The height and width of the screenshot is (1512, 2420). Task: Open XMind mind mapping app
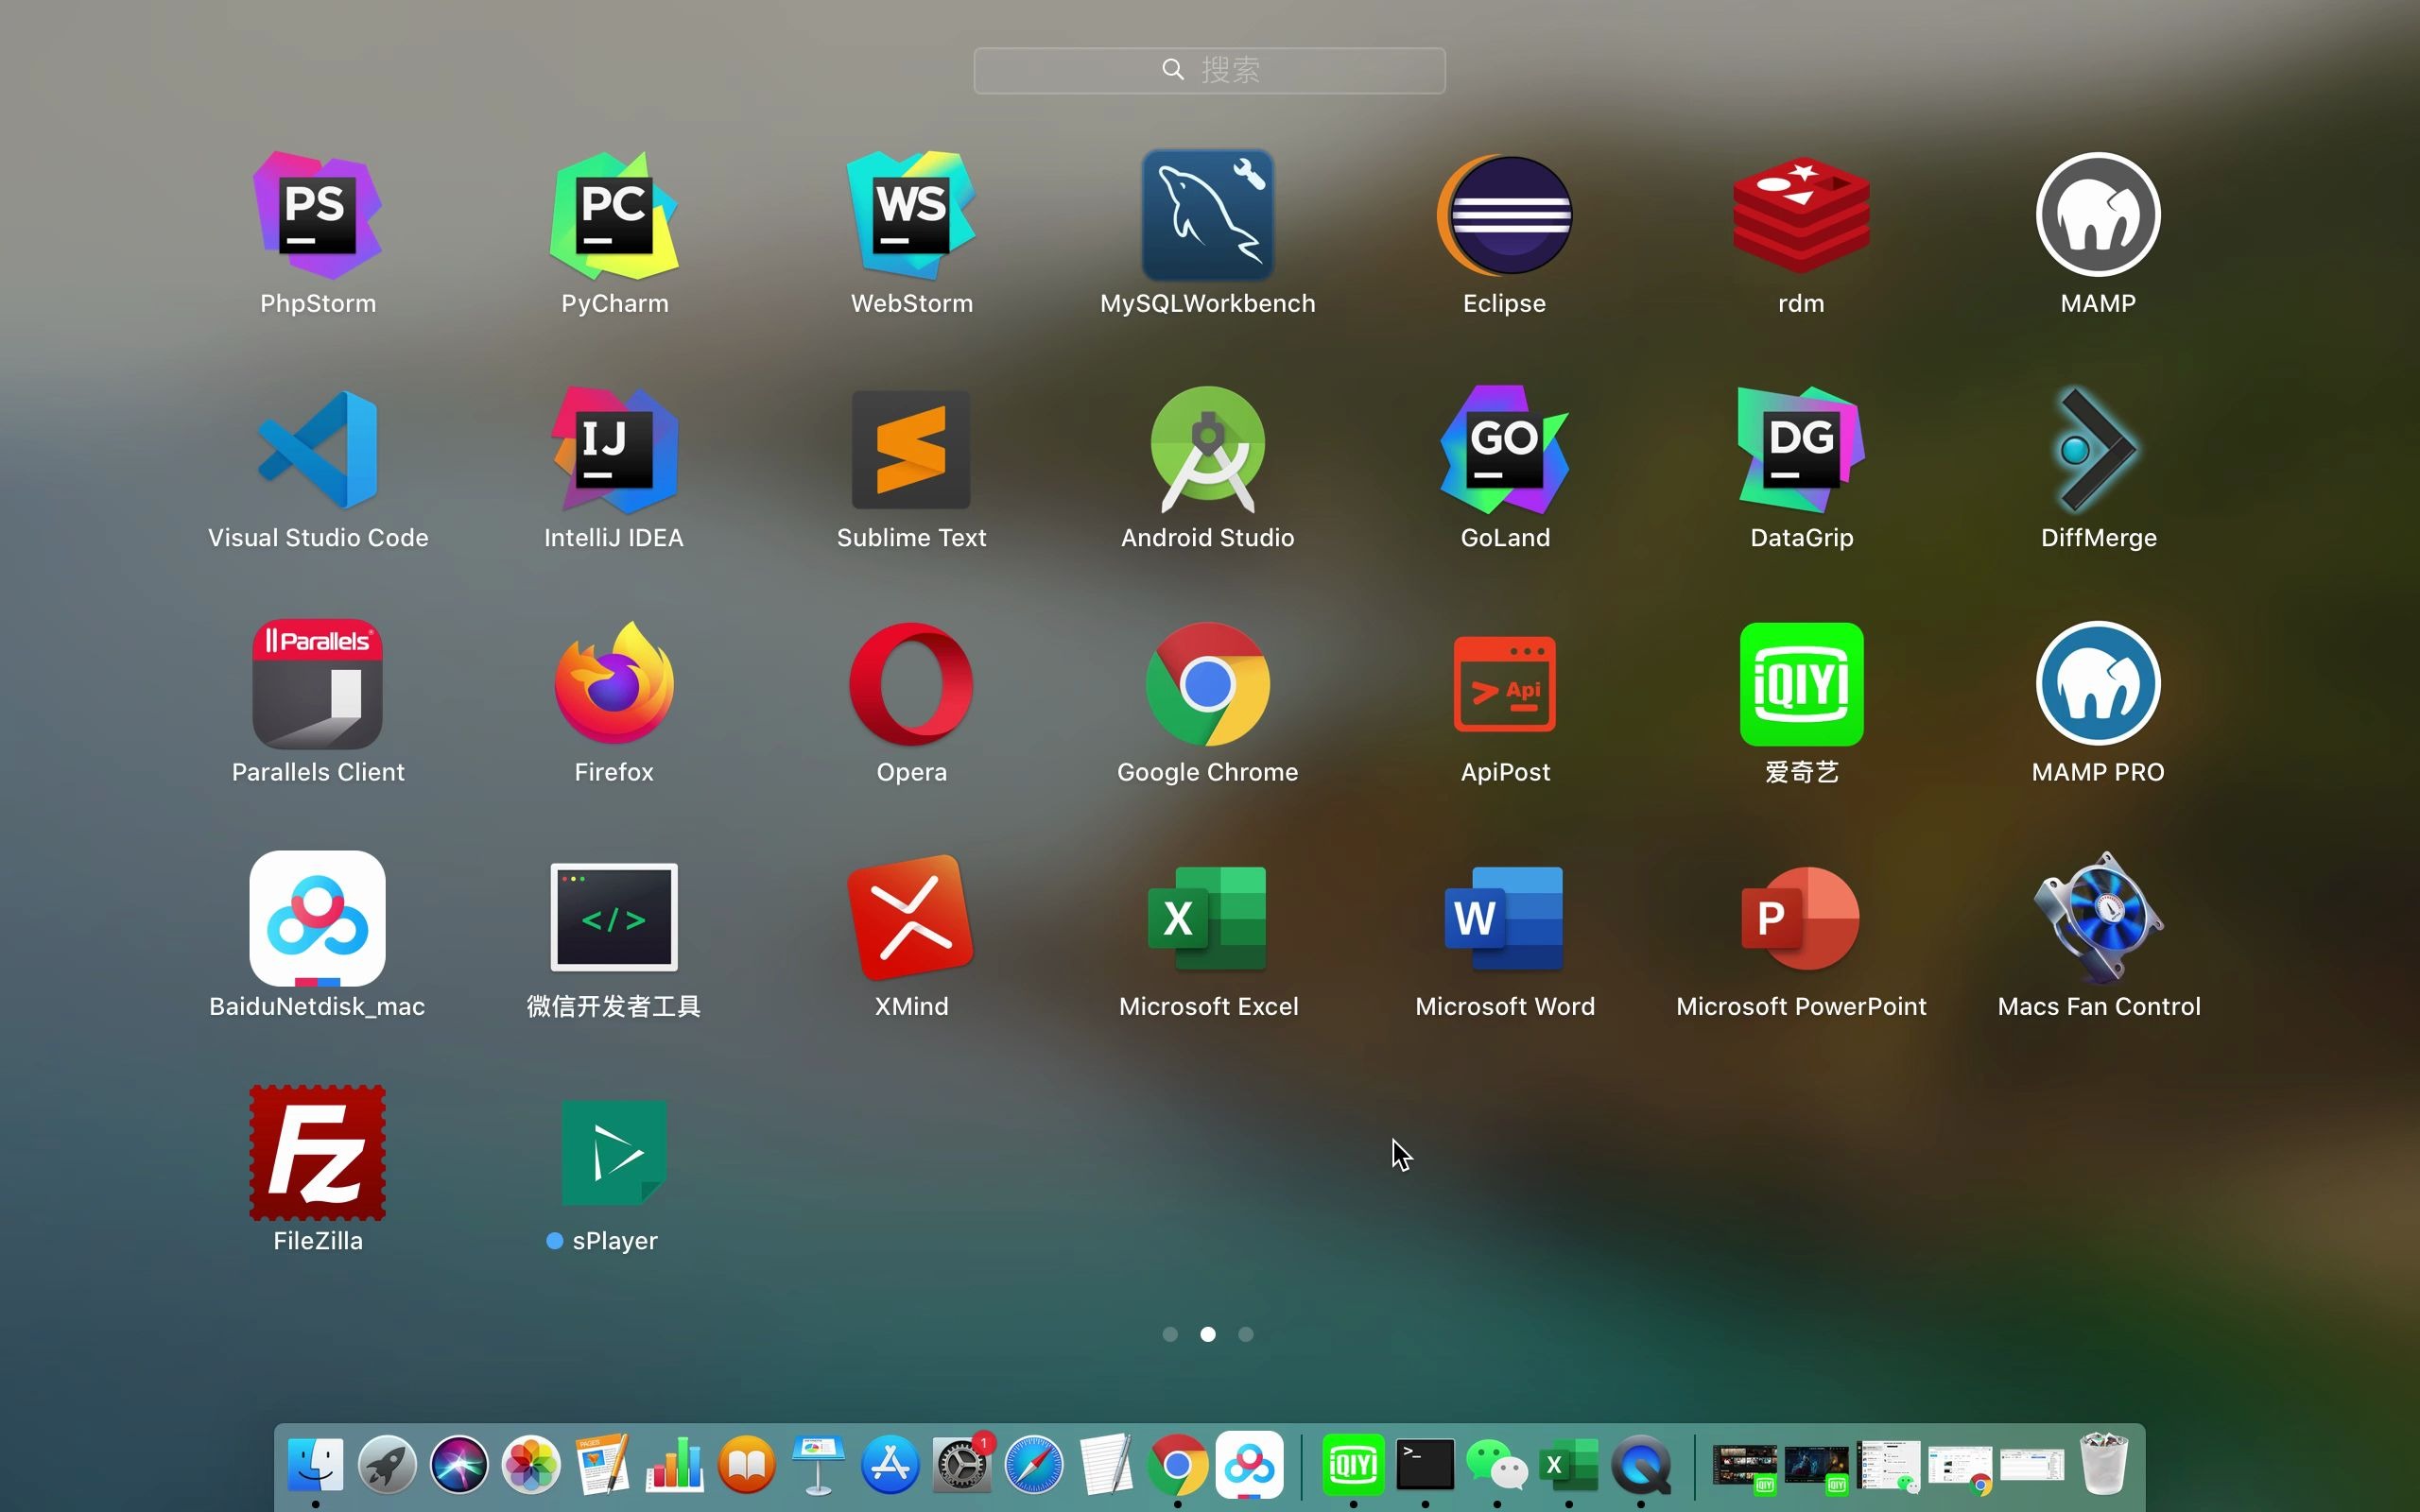click(911, 918)
